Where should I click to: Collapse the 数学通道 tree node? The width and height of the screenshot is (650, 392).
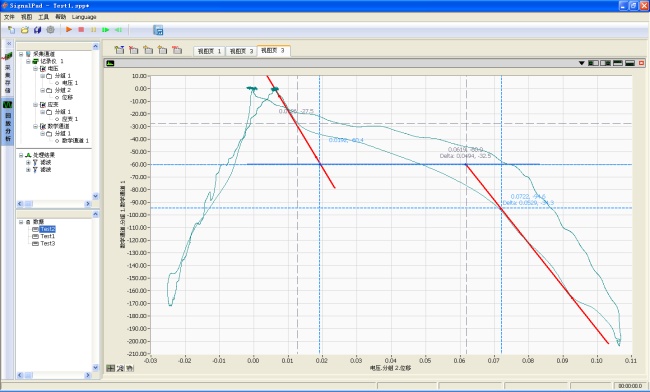click(x=35, y=126)
